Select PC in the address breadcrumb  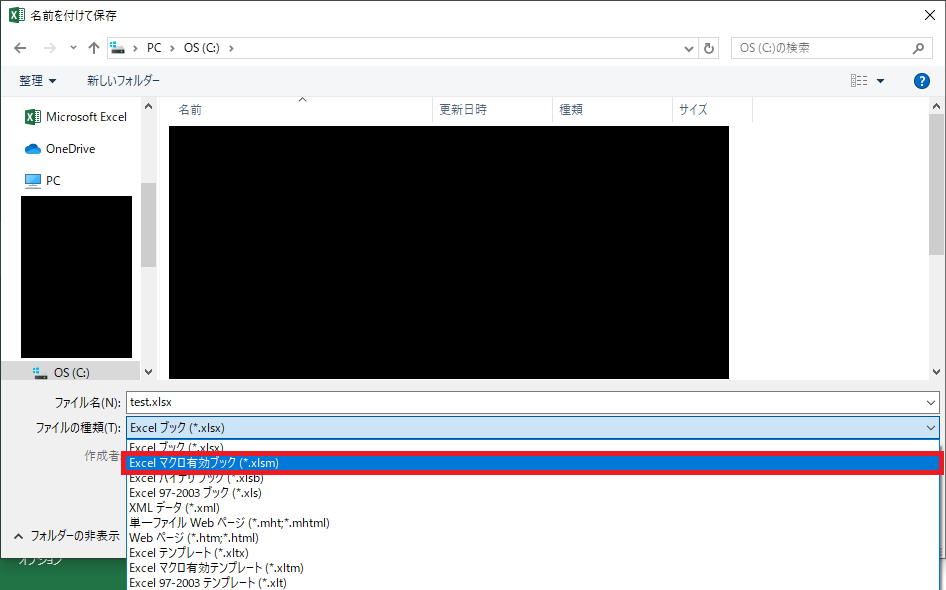(x=154, y=48)
